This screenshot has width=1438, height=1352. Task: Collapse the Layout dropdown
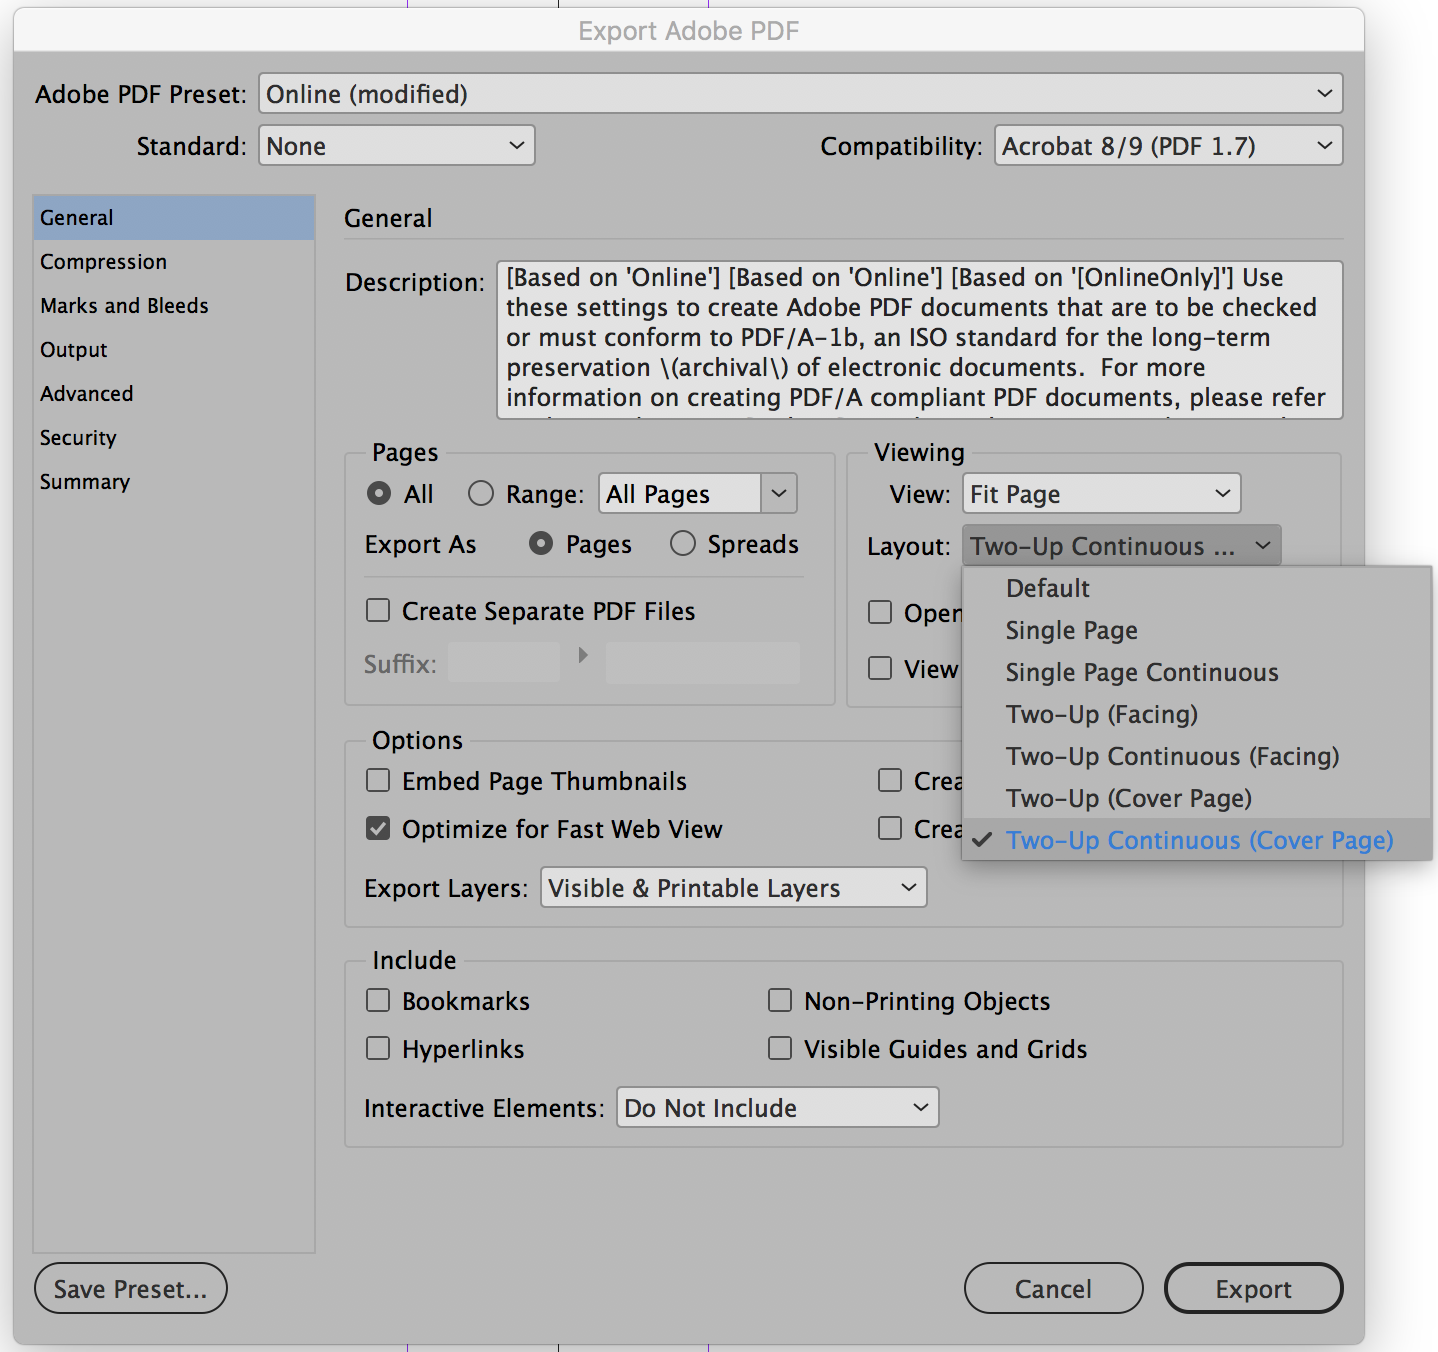[x=1121, y=546]
